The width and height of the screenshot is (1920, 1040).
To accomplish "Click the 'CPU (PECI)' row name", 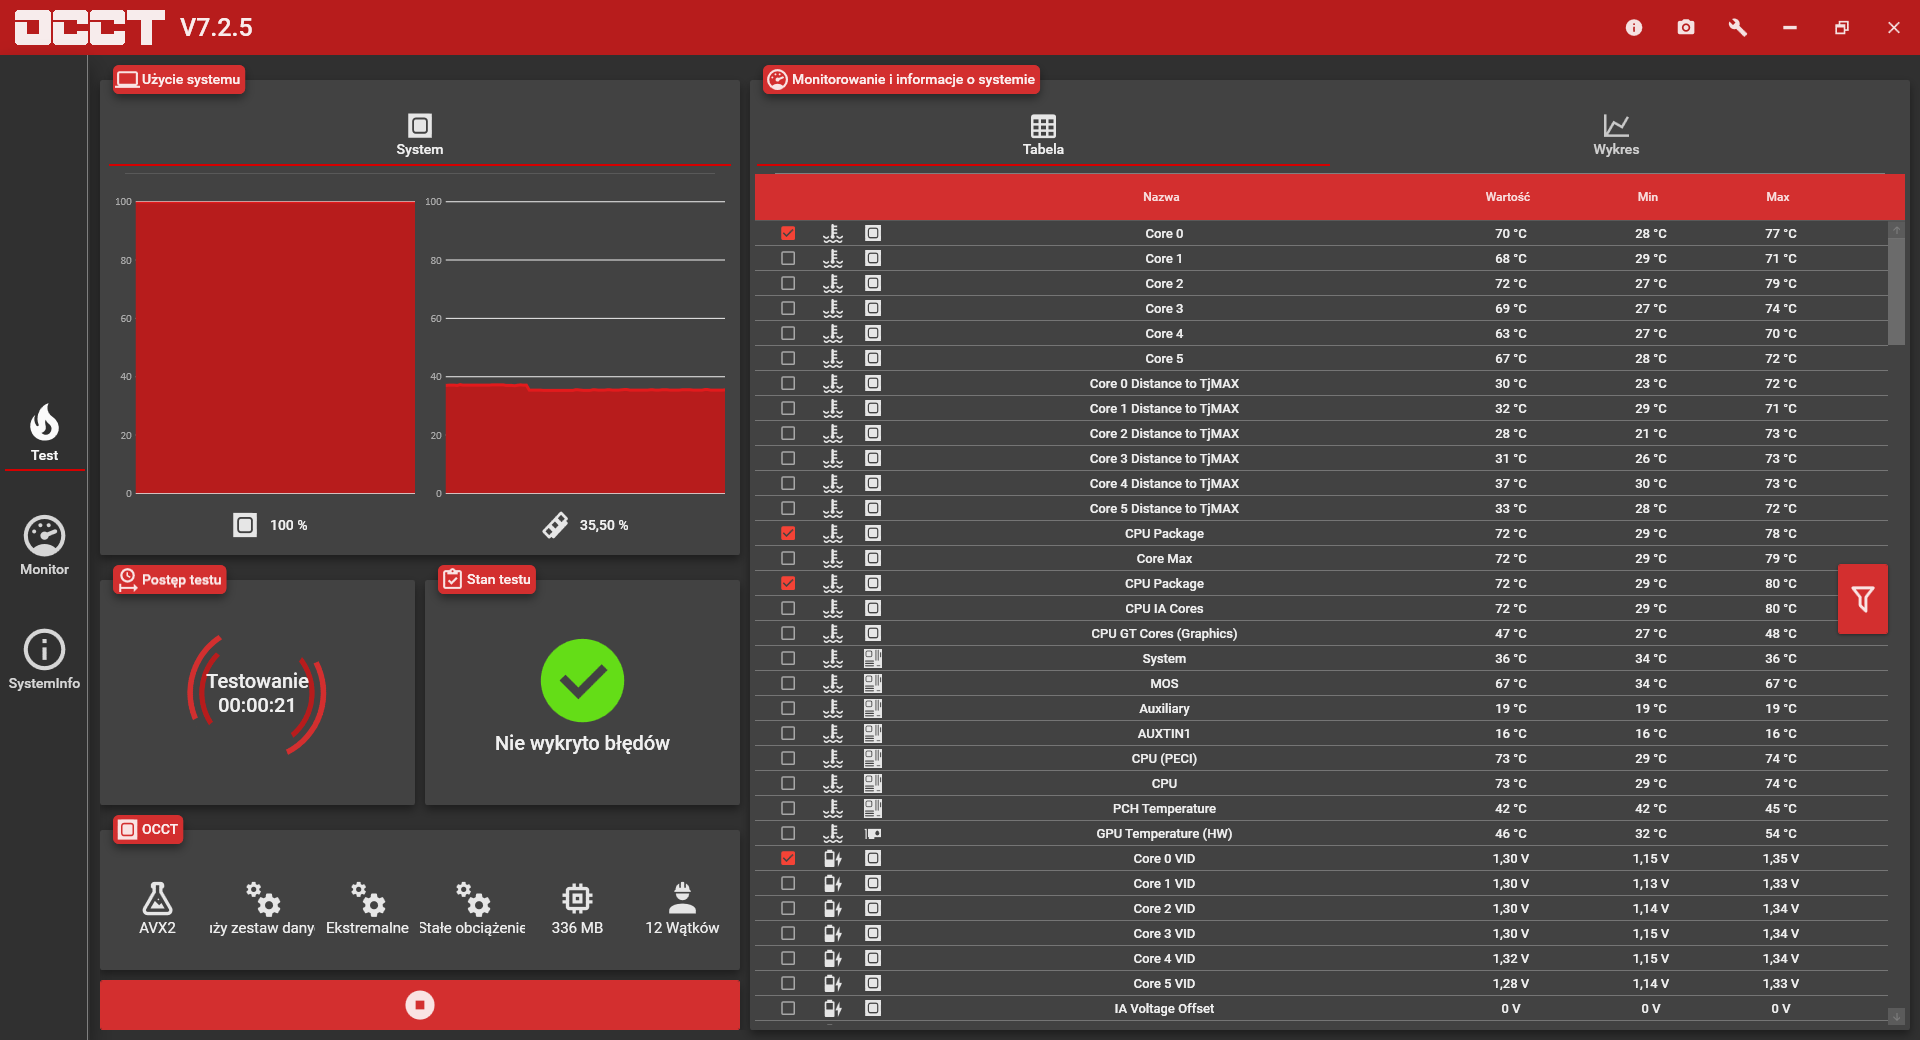I will tap(1164, 758).
